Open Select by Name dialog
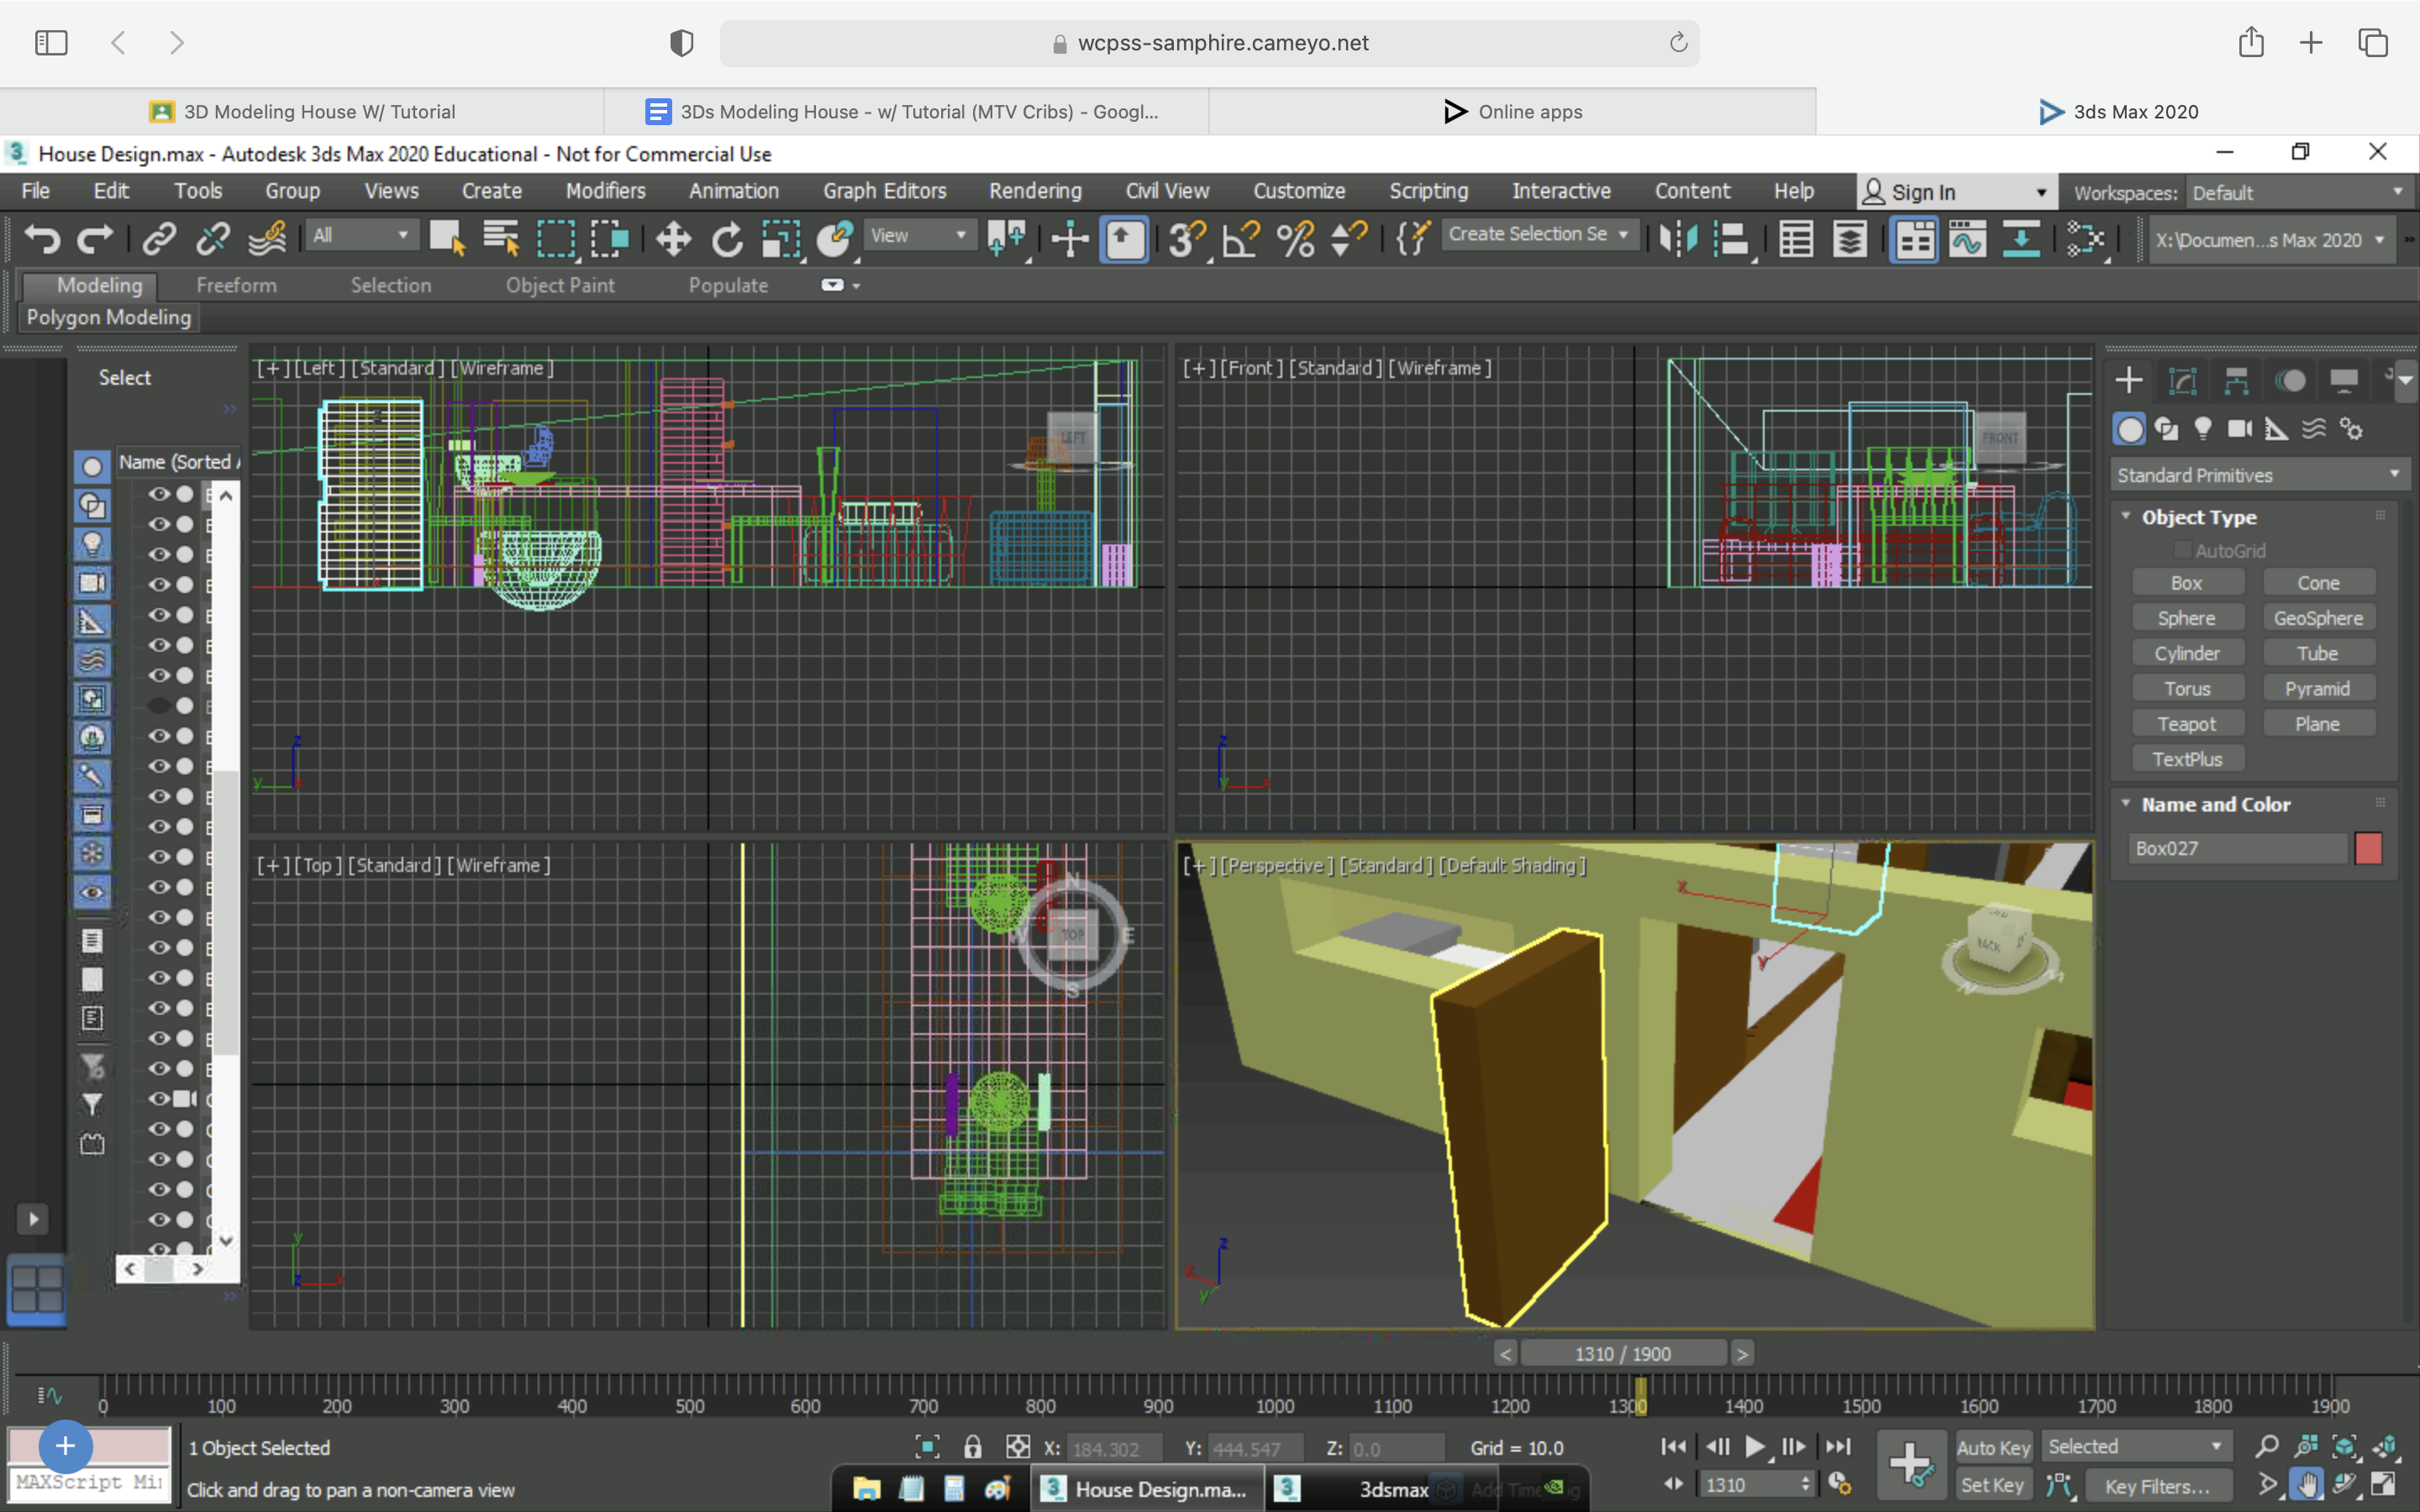Image resolution: width=2420 pixels, height=1512 pixels. click(x=502, y=239)
